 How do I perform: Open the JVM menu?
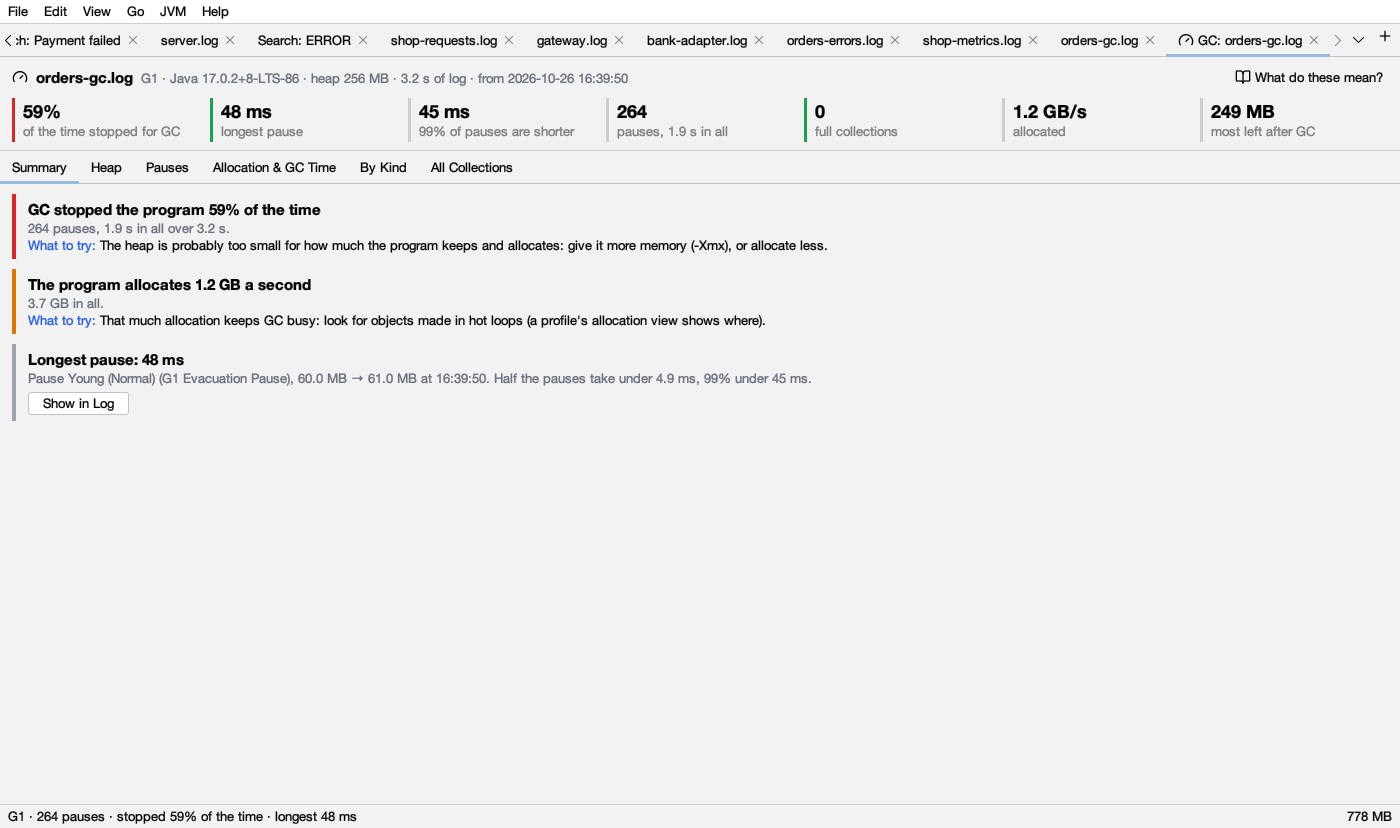pos(173,11)
